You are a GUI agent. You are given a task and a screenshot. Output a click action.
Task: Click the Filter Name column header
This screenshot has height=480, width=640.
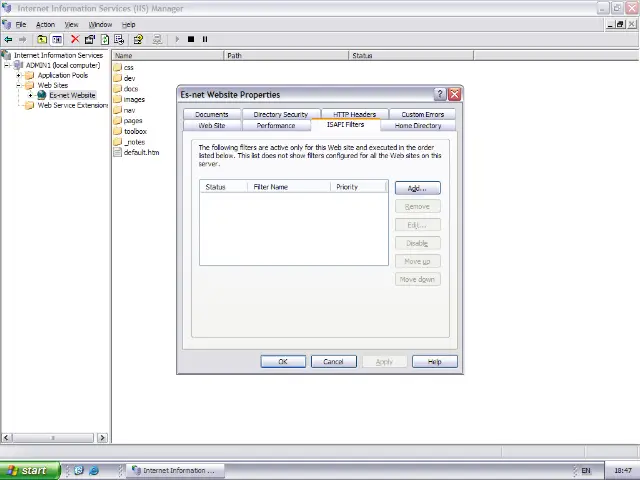click(x=289, y=187)
